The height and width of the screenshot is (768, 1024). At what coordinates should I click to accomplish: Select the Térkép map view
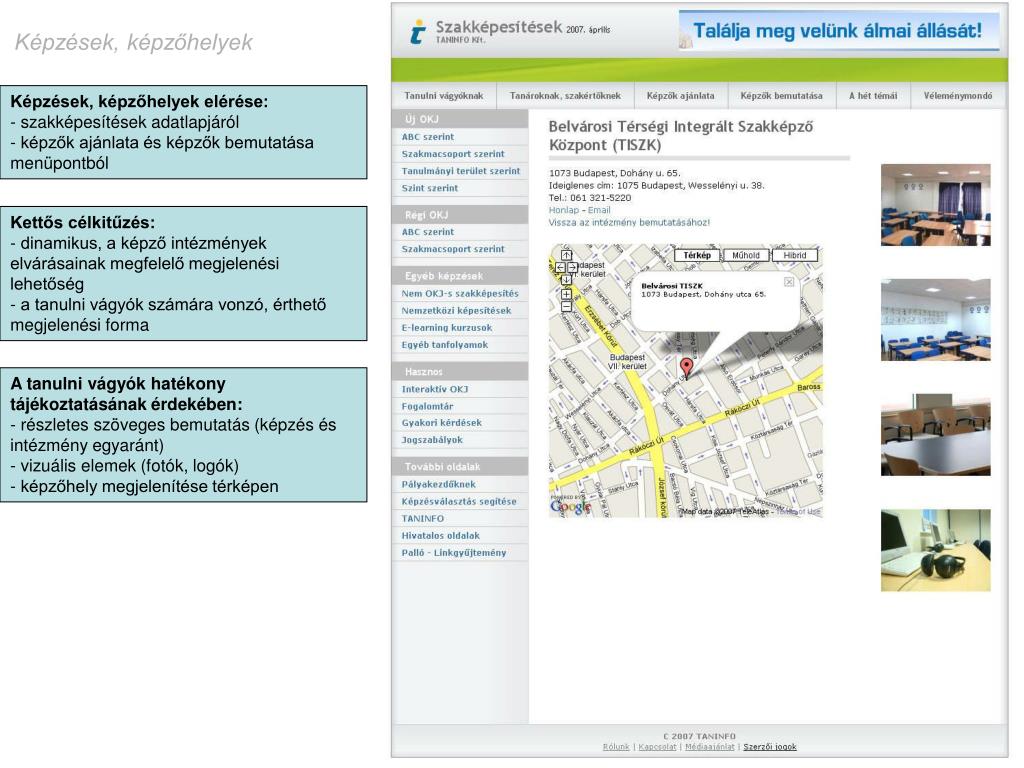tap(697, 255)
